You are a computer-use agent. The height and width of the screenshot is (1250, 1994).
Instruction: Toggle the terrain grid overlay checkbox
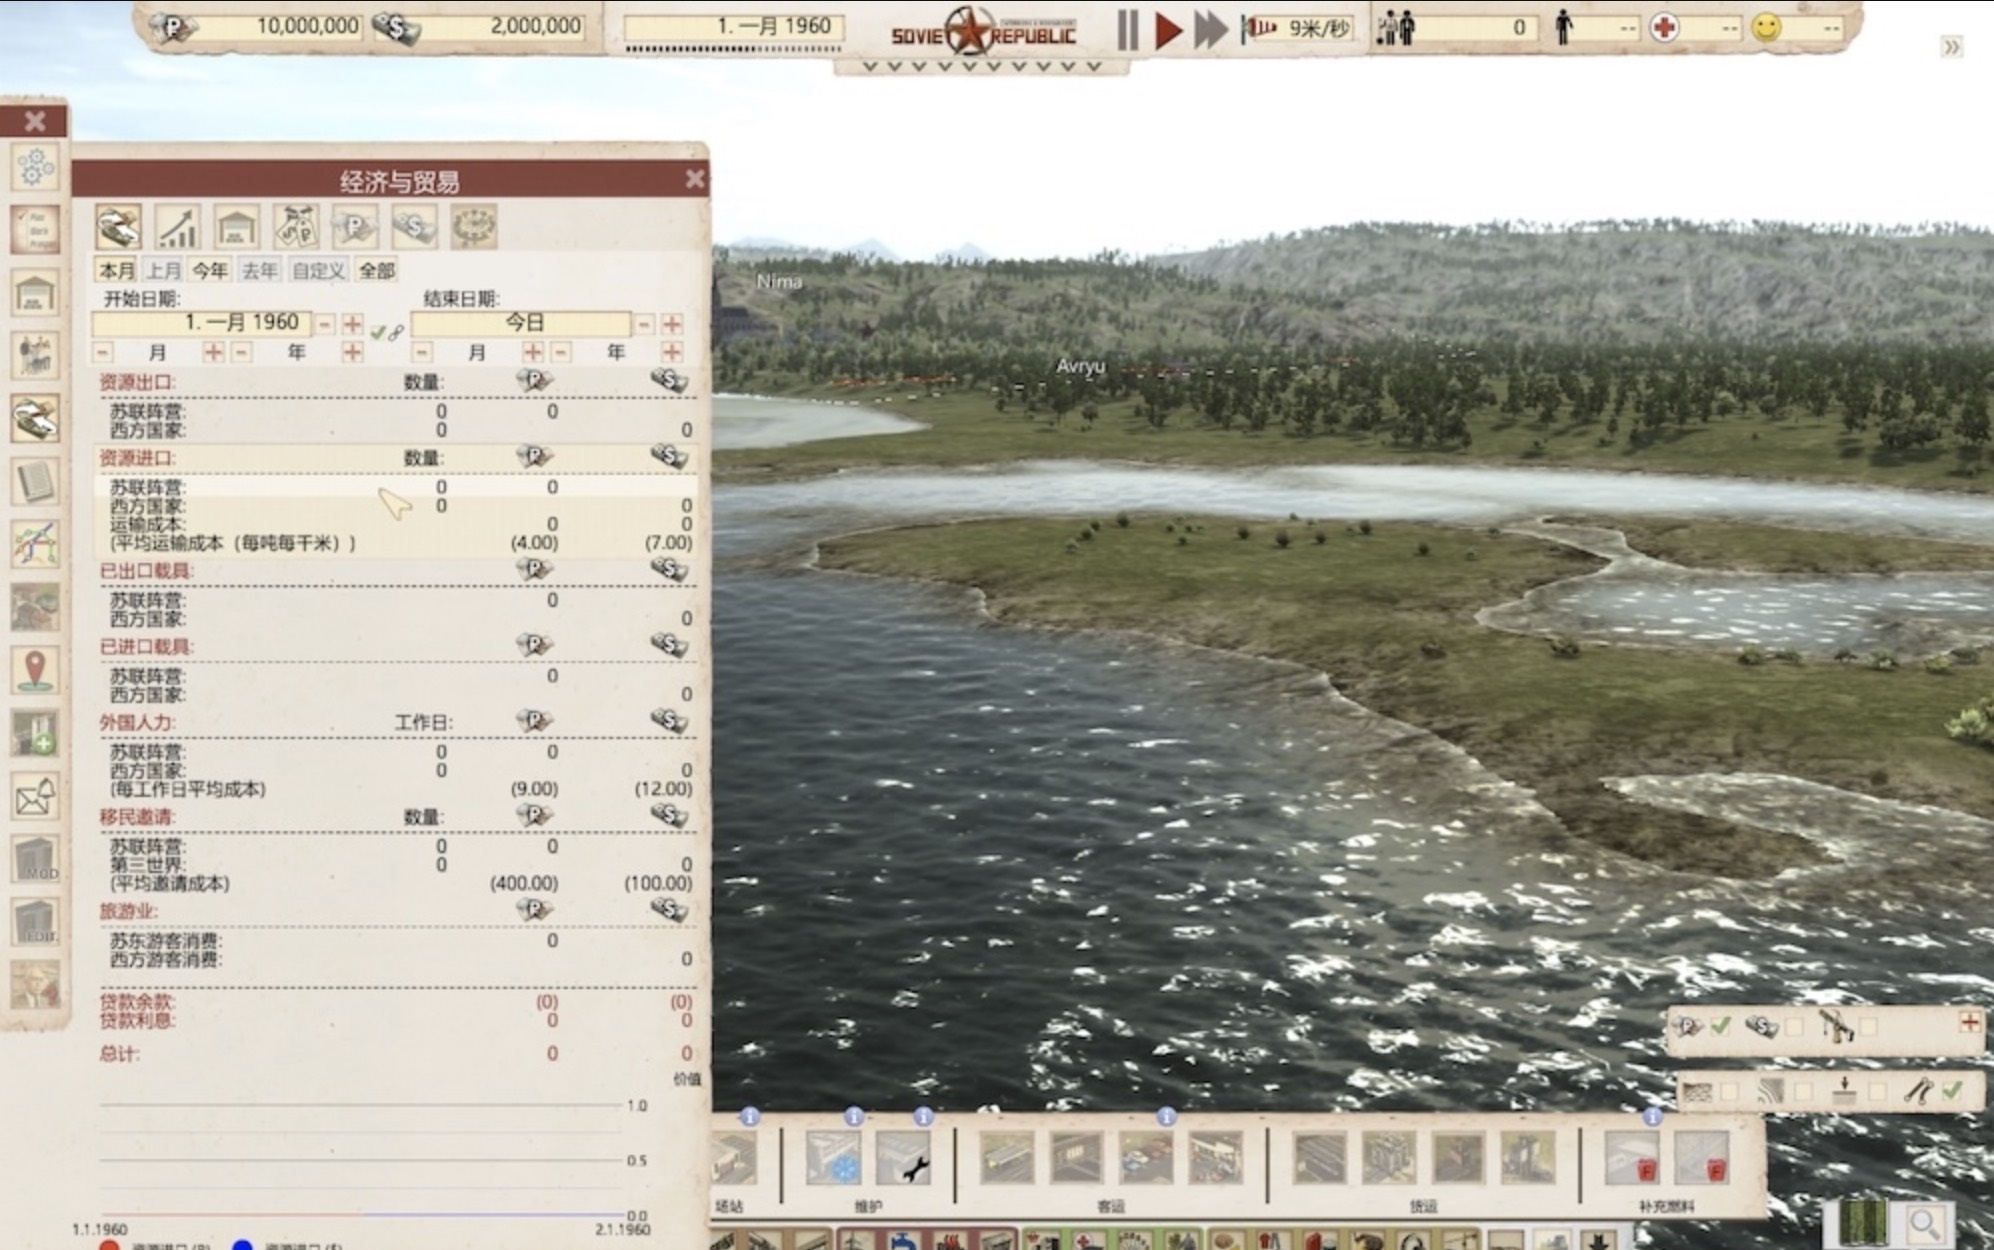(x=1730, y=1091)
